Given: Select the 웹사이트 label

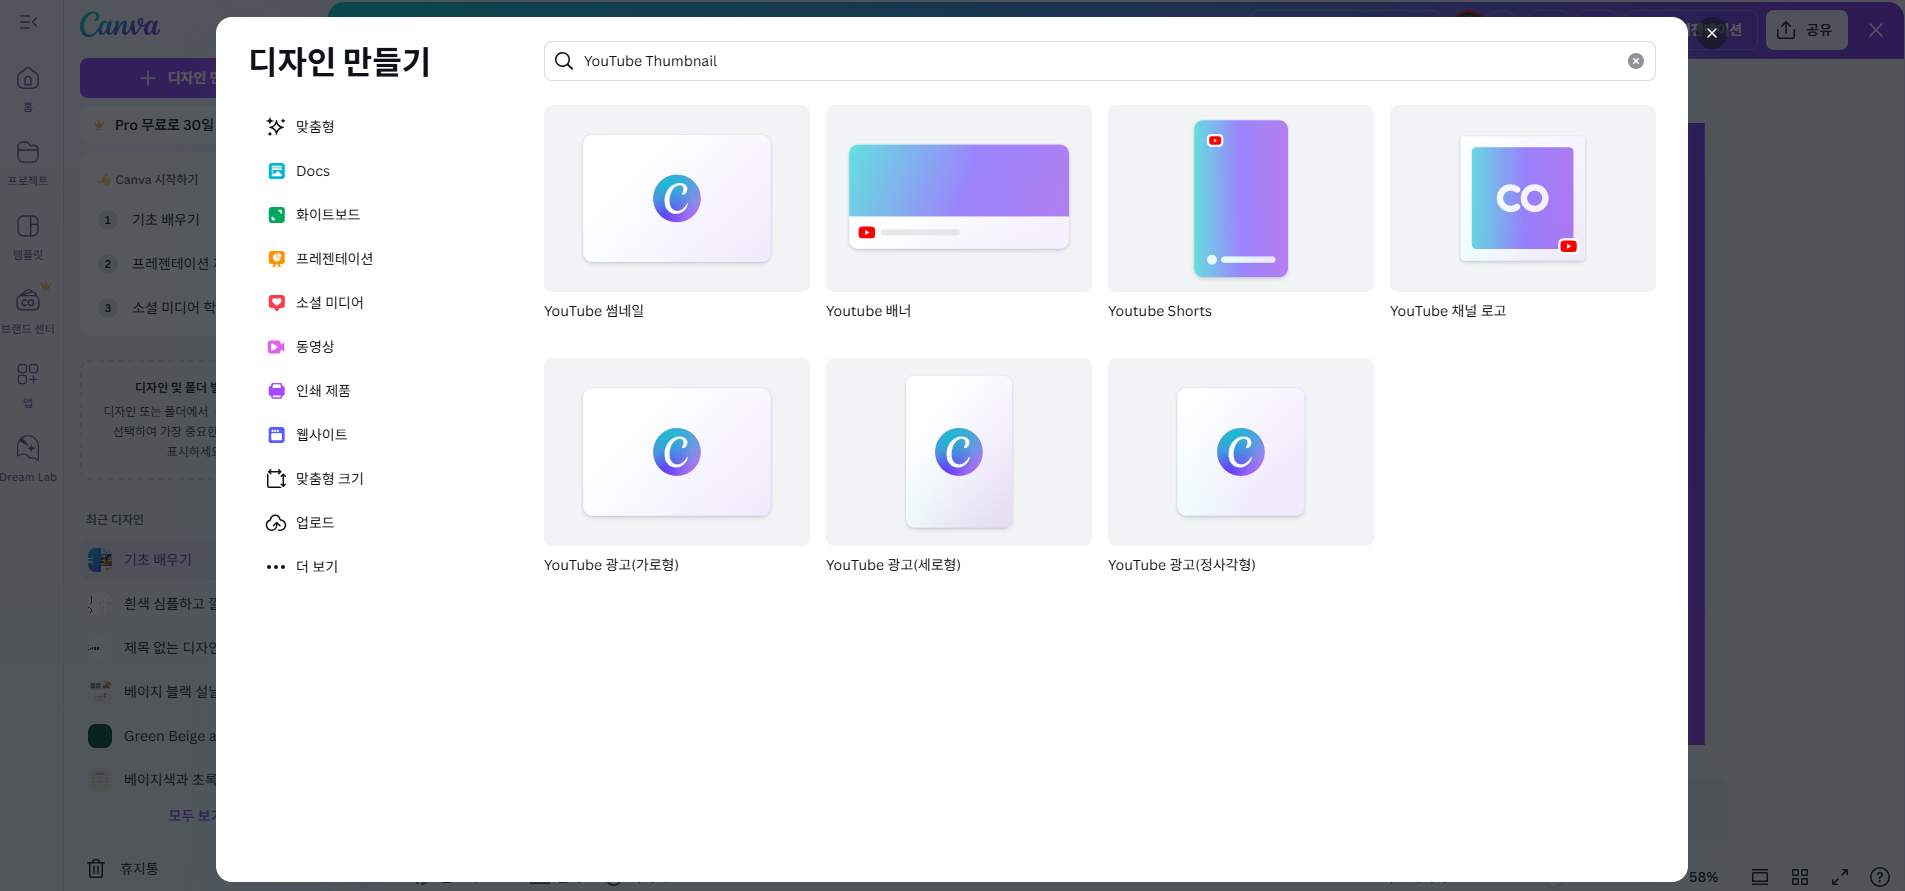Looking at the screenshot, I should click(x=322, y=435).
